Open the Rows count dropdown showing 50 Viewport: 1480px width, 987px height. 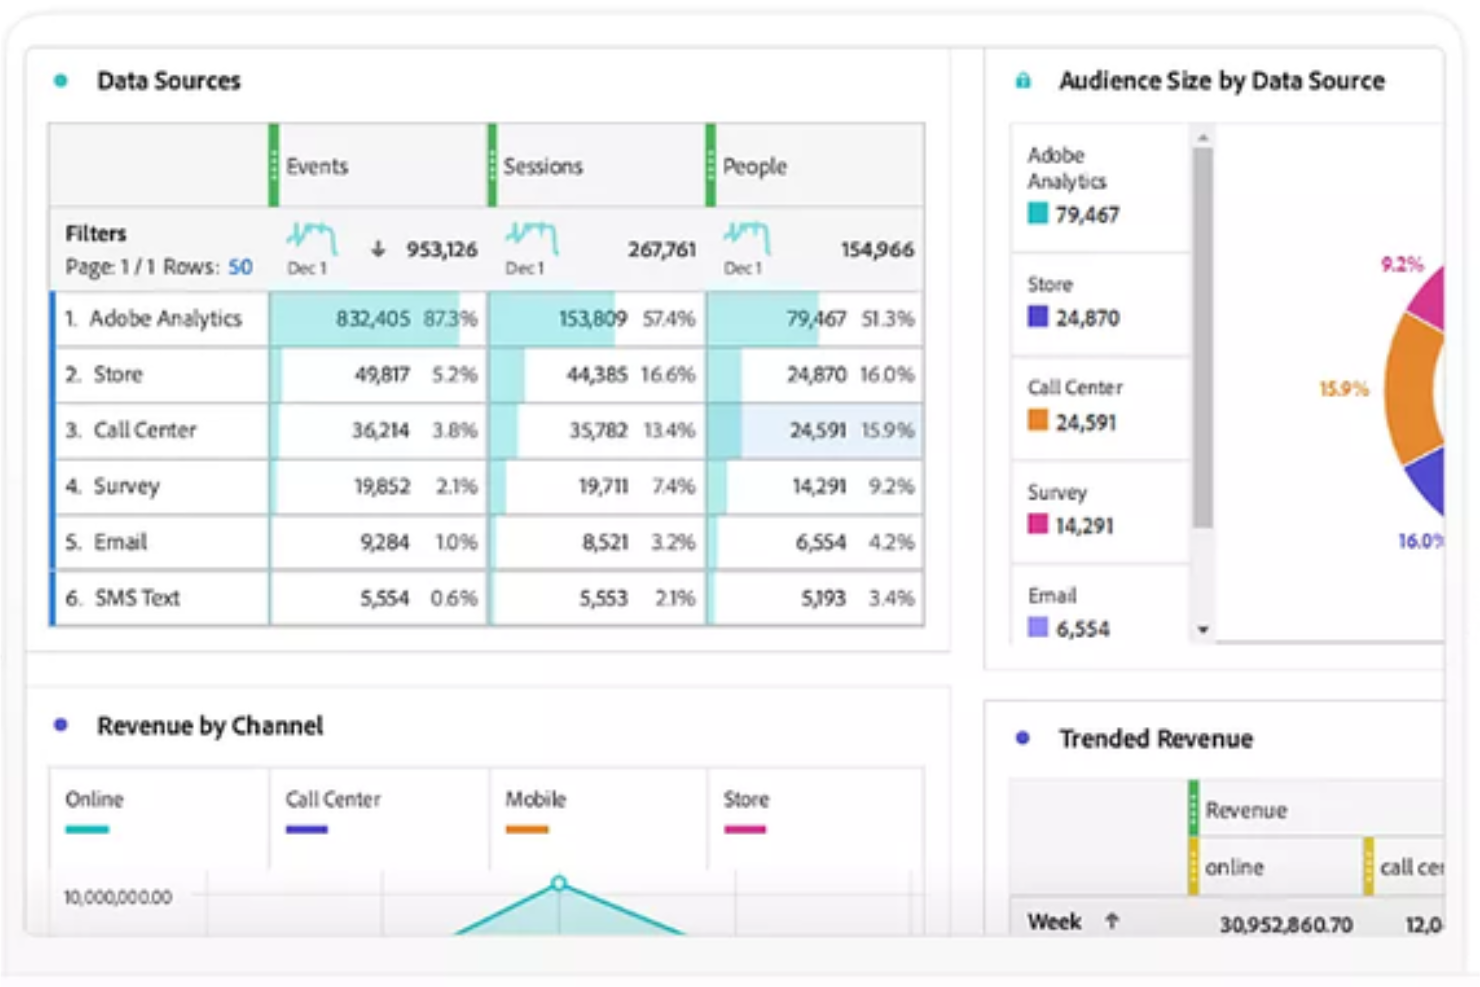click(239, 266)
